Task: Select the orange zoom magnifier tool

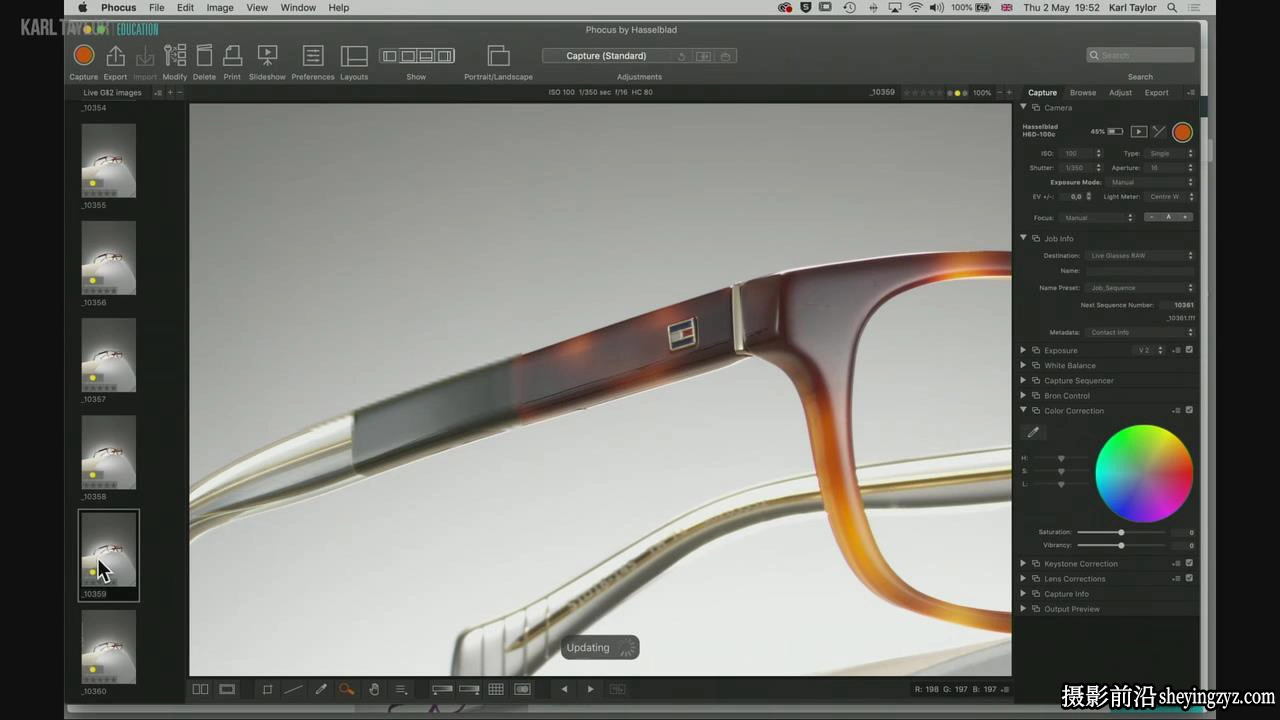Action: click(346, 689)
